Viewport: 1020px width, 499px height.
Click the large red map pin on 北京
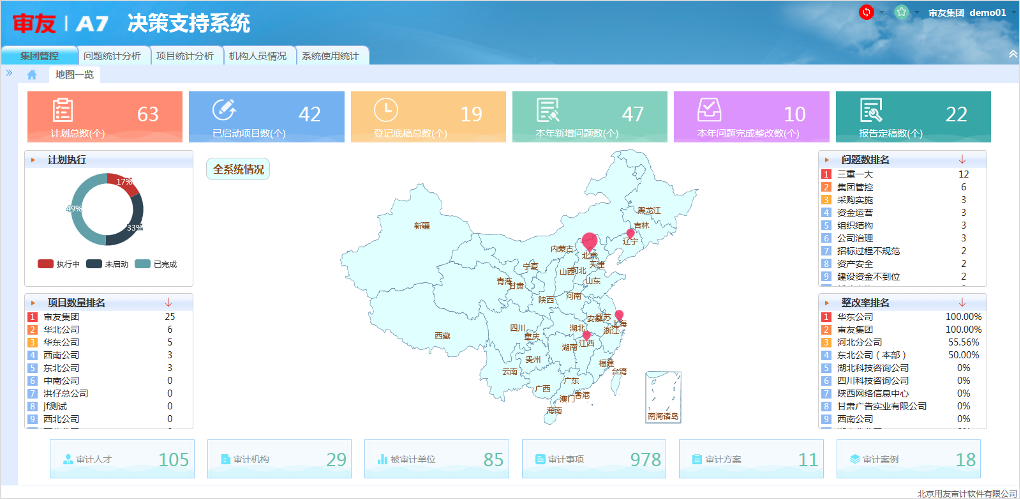590,242
